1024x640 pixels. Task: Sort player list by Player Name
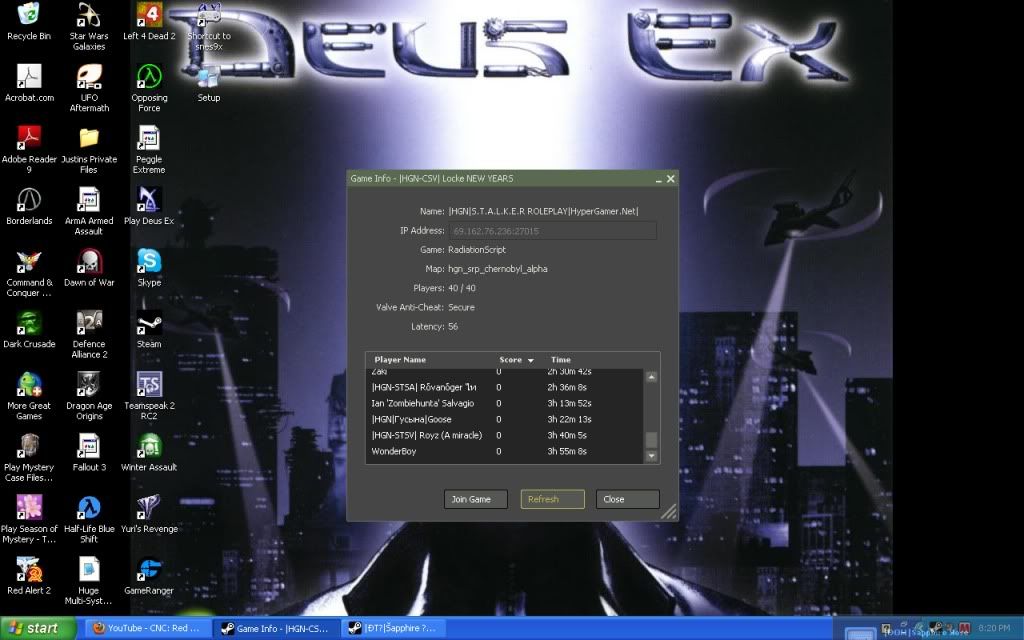[x=400, y=360]
